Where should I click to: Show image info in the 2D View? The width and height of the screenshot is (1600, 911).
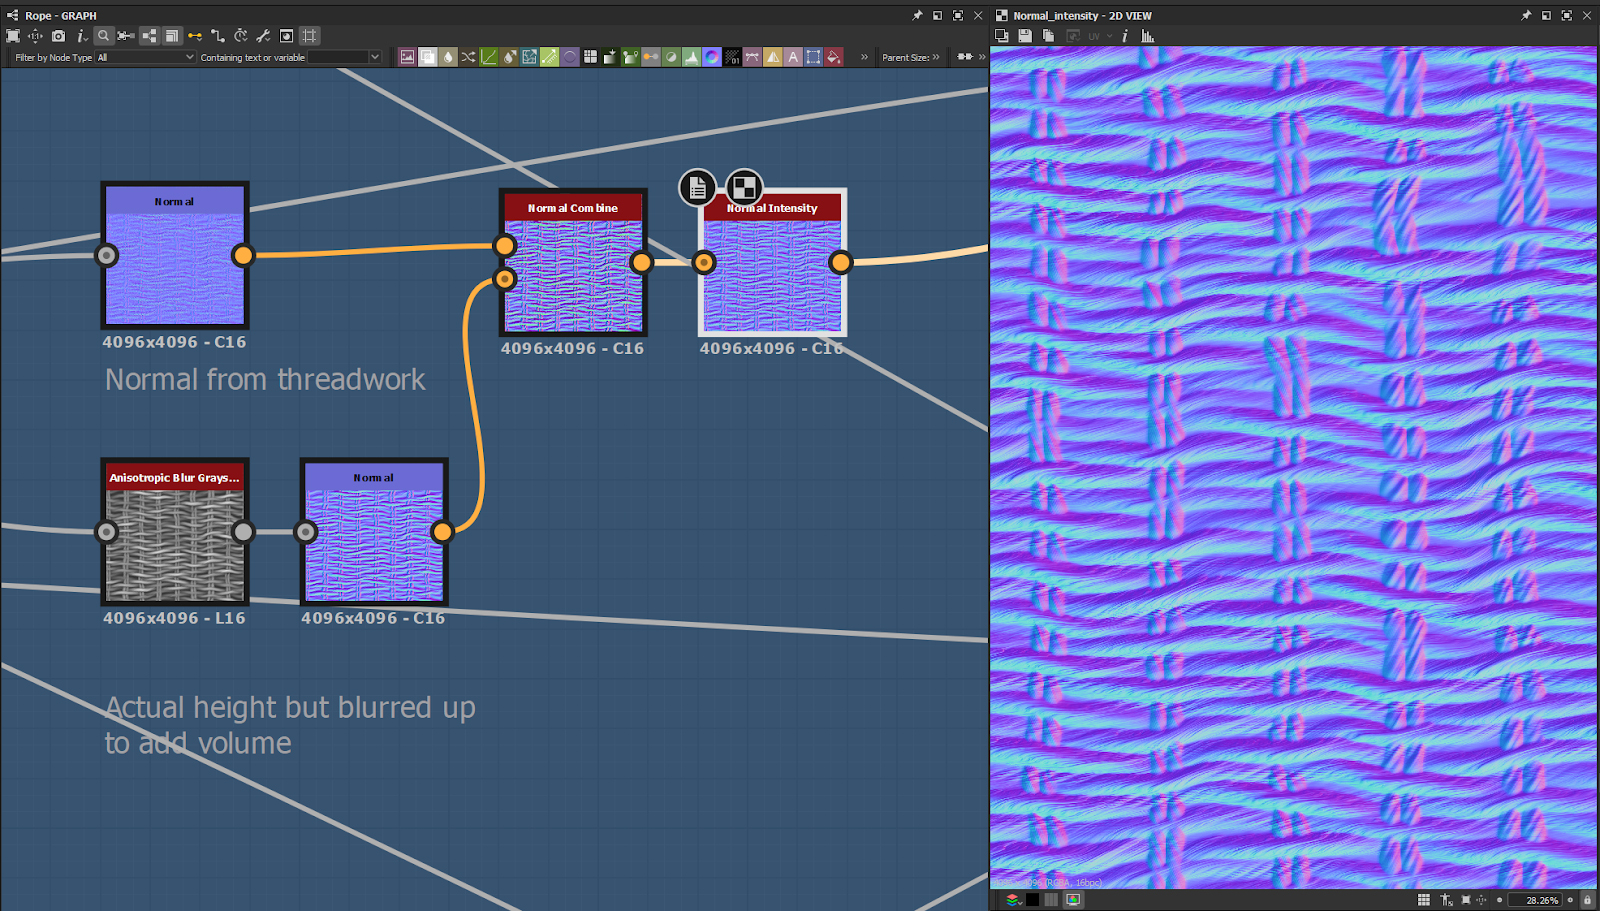1125,36
